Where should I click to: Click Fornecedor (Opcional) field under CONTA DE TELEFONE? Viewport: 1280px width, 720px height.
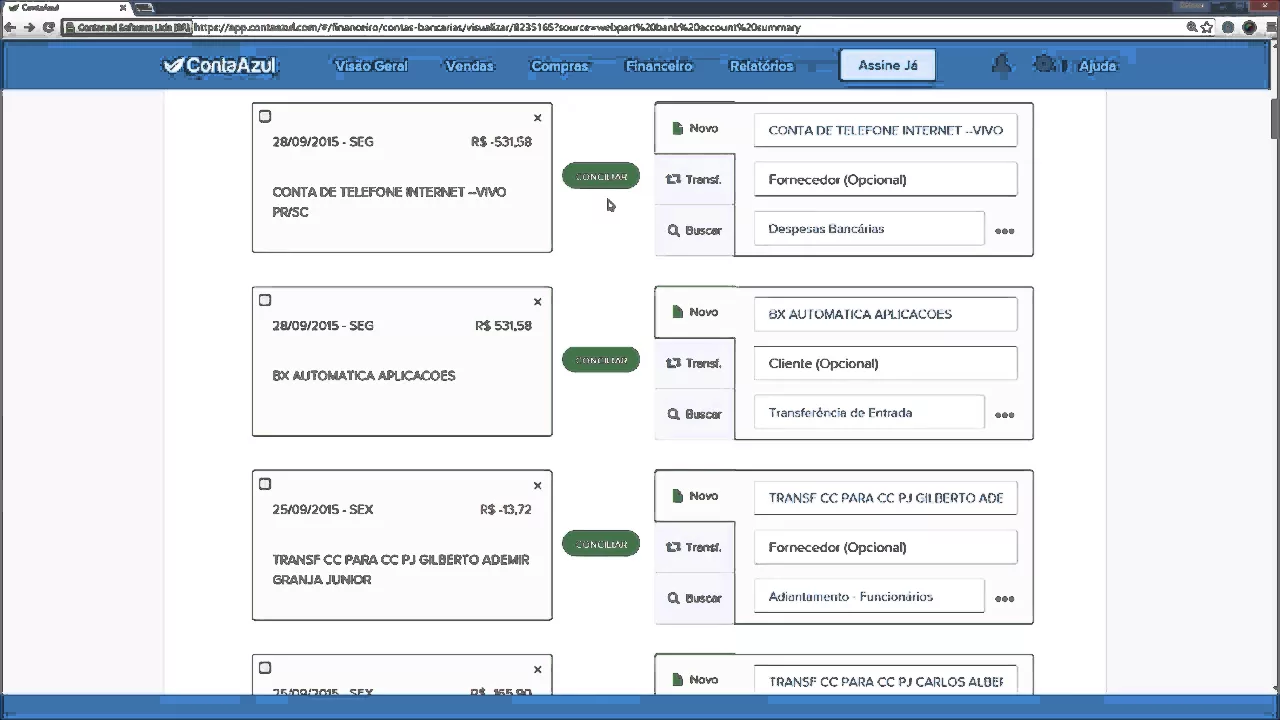click(x=885, y=180)
